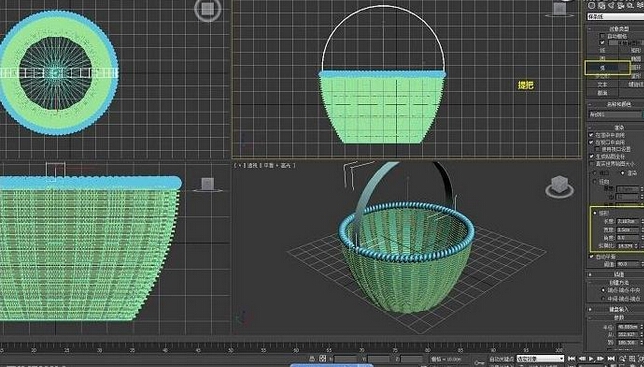Screen dimensions: 644x367
Task: Click the 多边形 shape button
Action: (603, 76)
